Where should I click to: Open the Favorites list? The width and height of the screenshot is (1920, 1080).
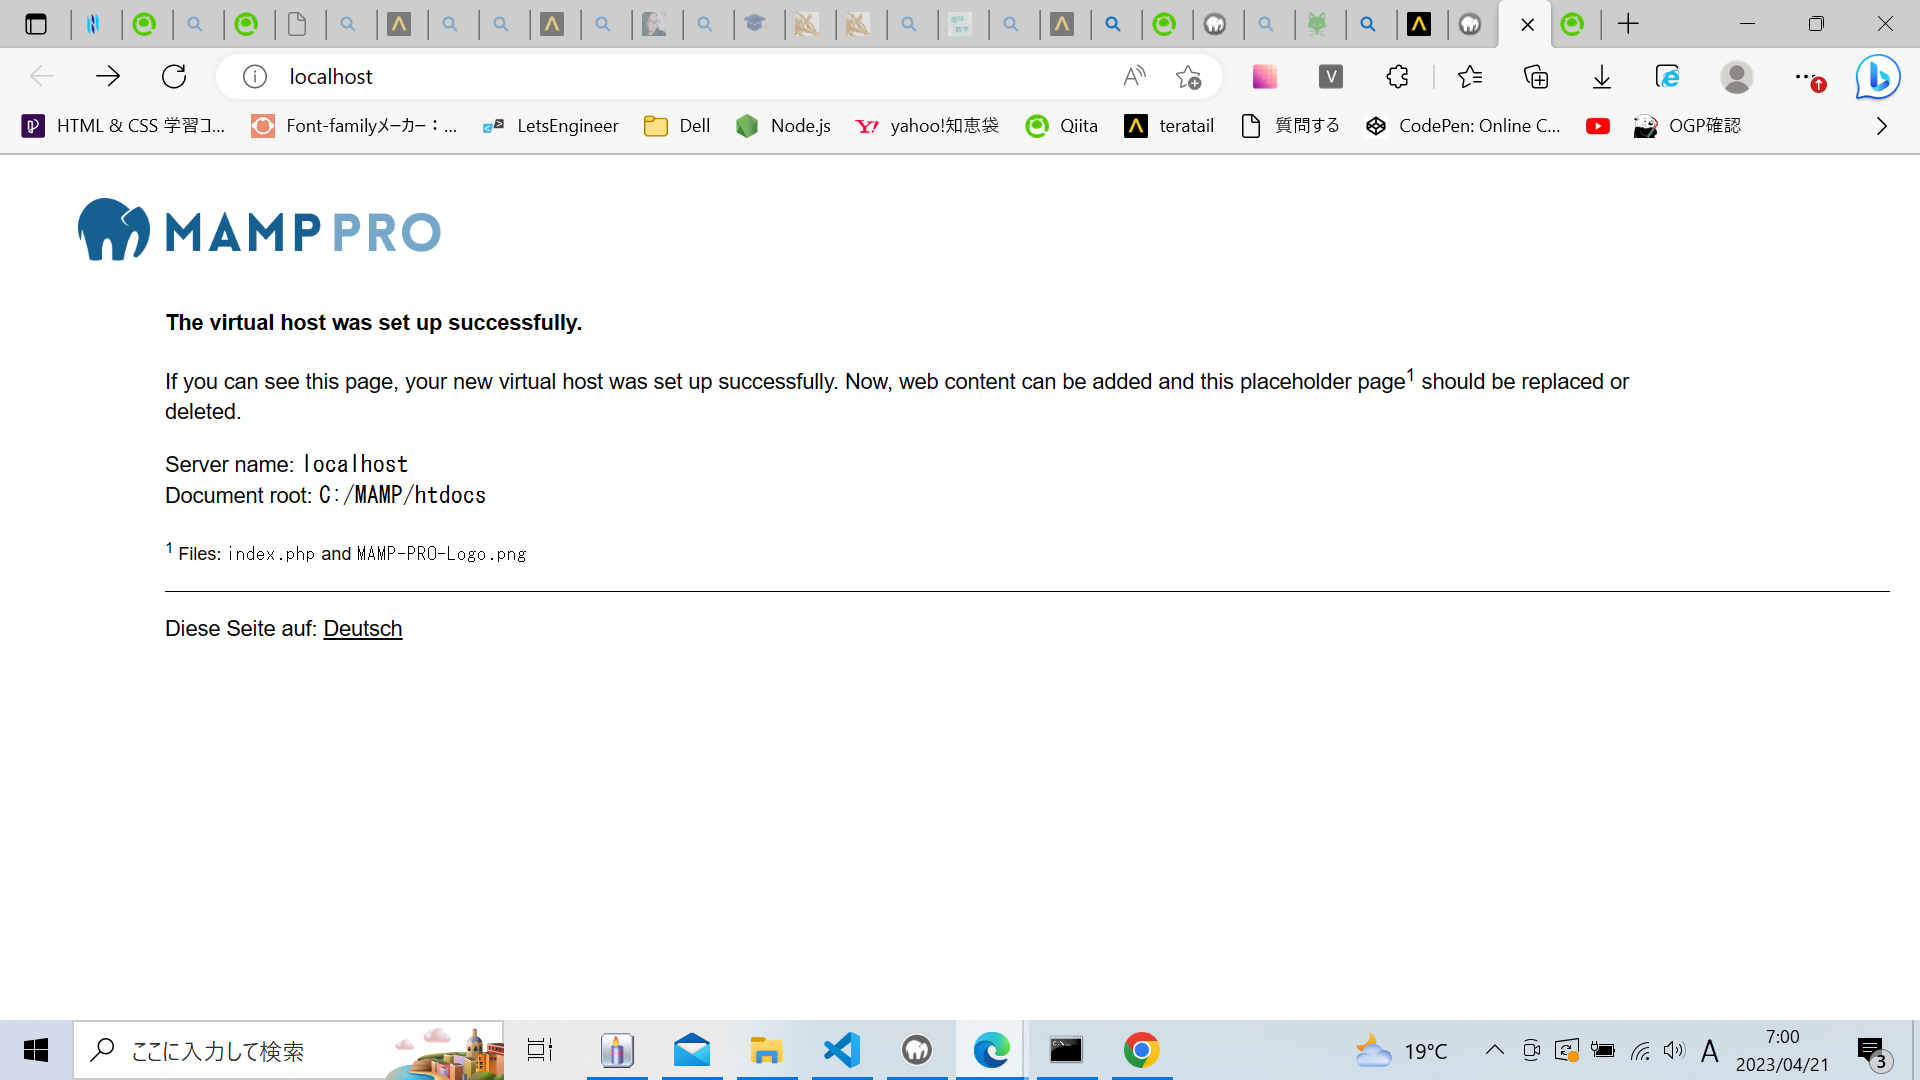[1470, 76]
